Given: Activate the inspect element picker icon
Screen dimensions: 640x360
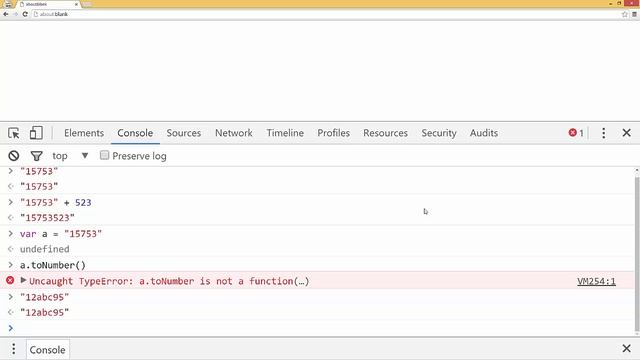Looking at the screenshot, I should [13, 133].
